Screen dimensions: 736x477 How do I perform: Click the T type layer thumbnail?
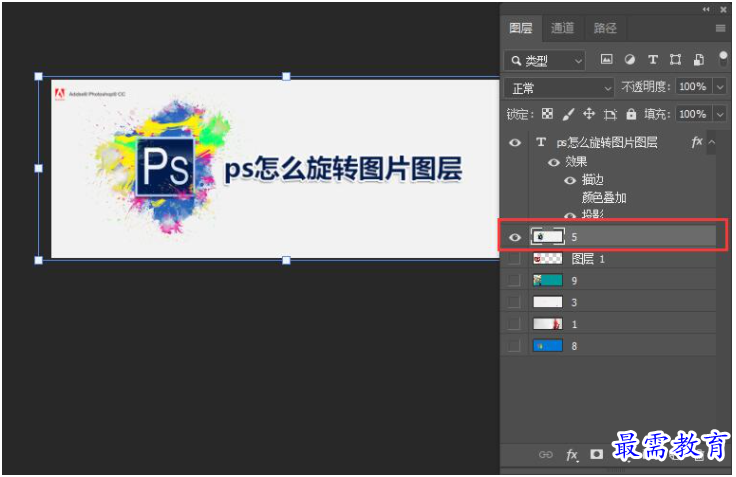click(541, 142)
